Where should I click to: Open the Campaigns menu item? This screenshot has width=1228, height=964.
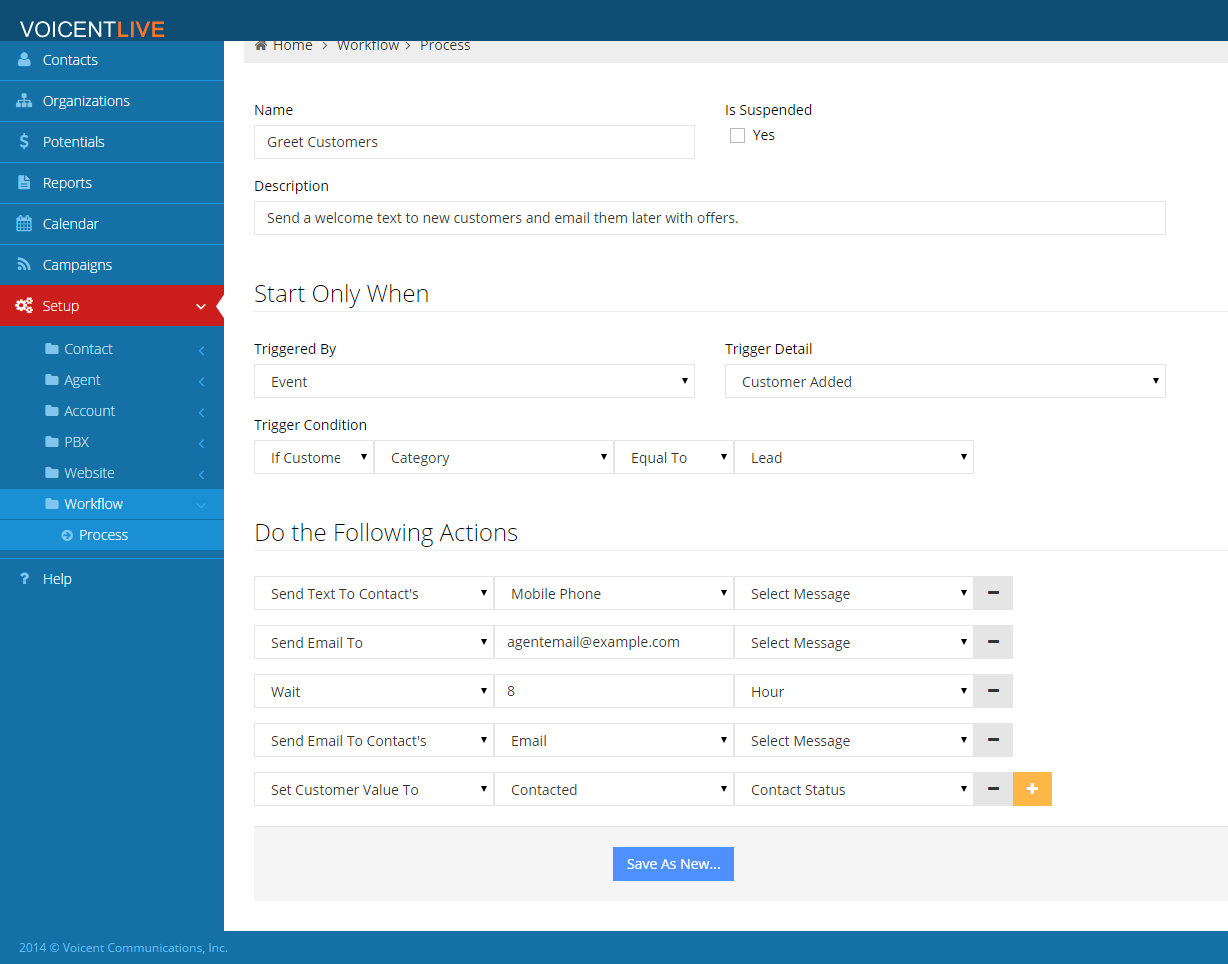[x=112, y=265]
